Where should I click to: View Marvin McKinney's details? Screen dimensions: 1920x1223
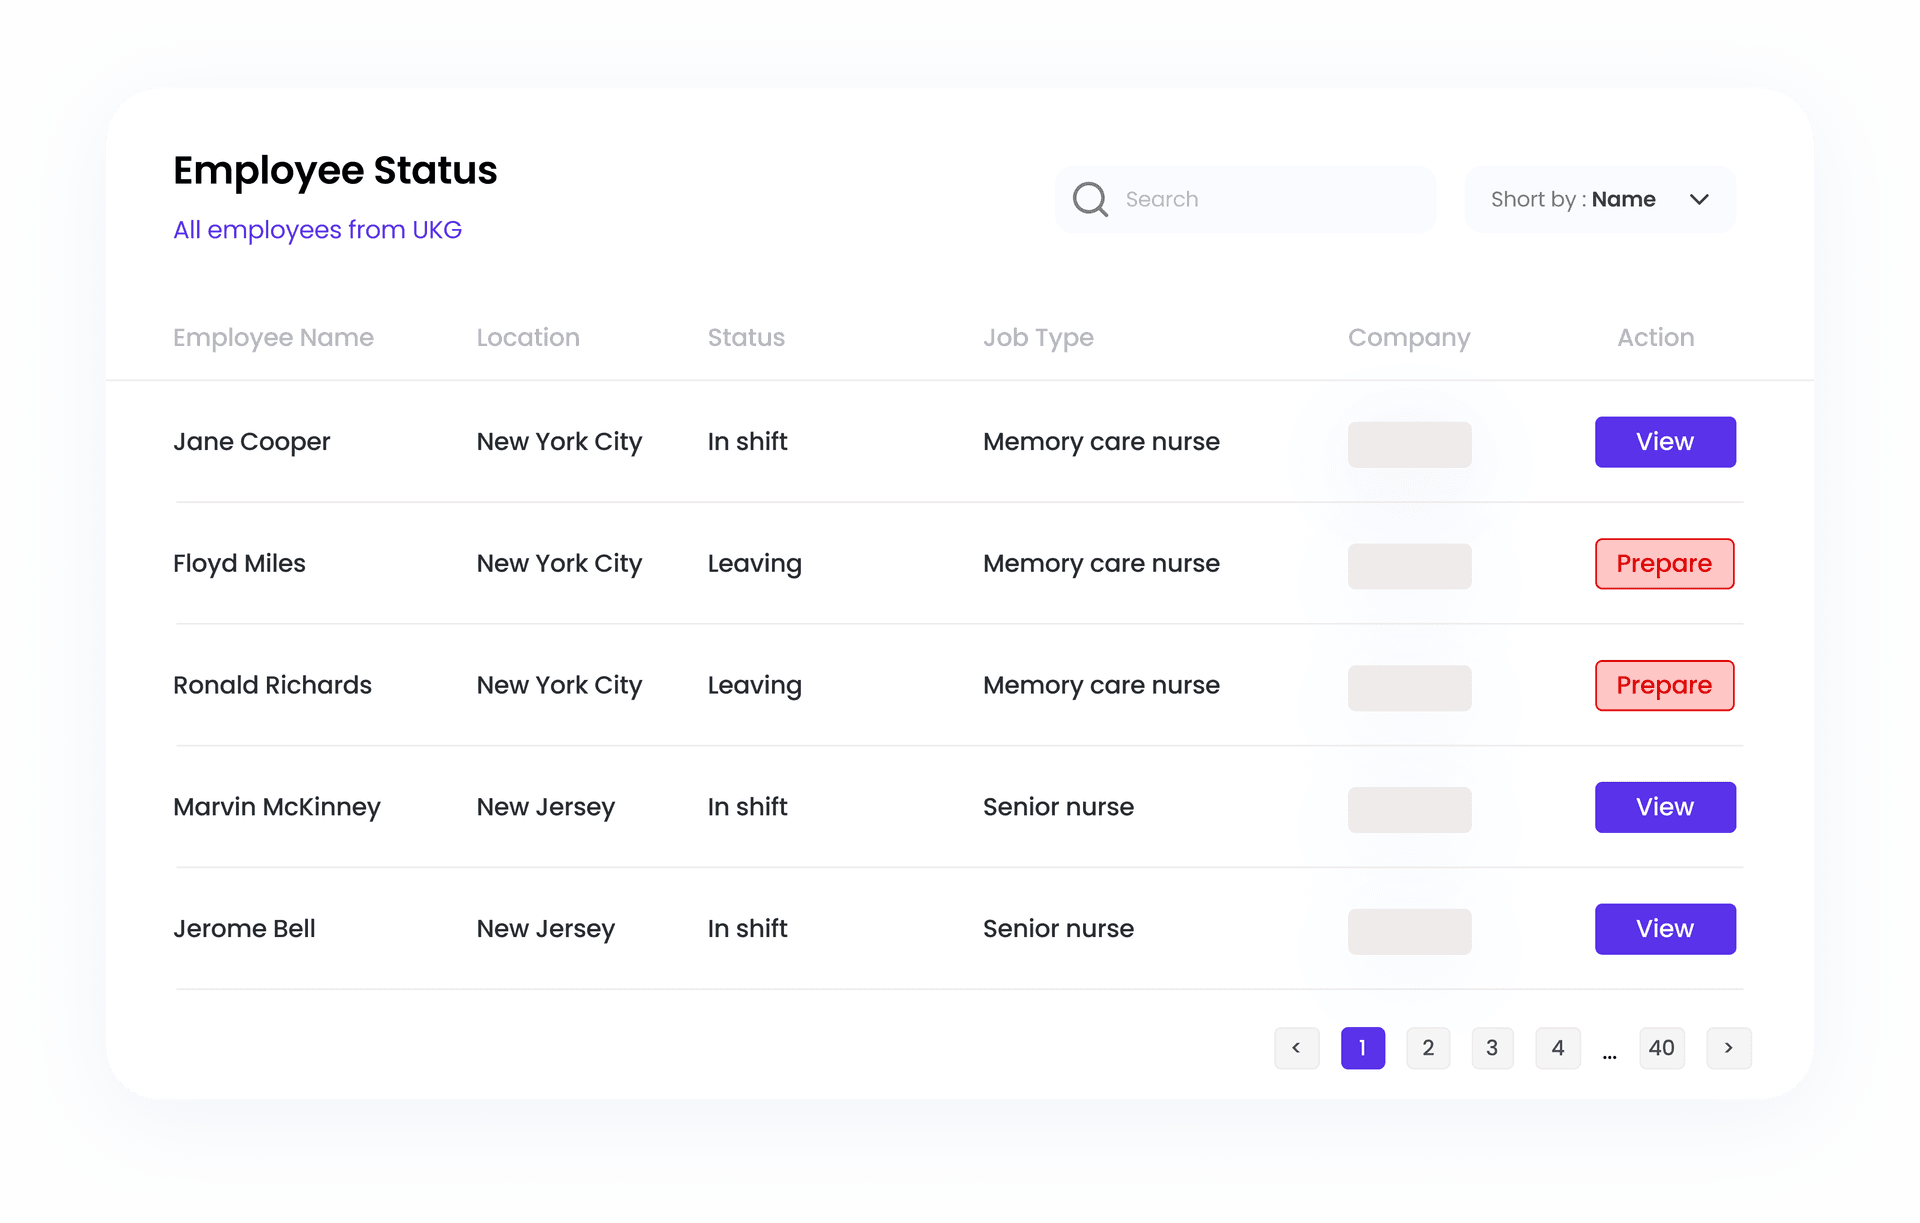[x=1664, y=807]
